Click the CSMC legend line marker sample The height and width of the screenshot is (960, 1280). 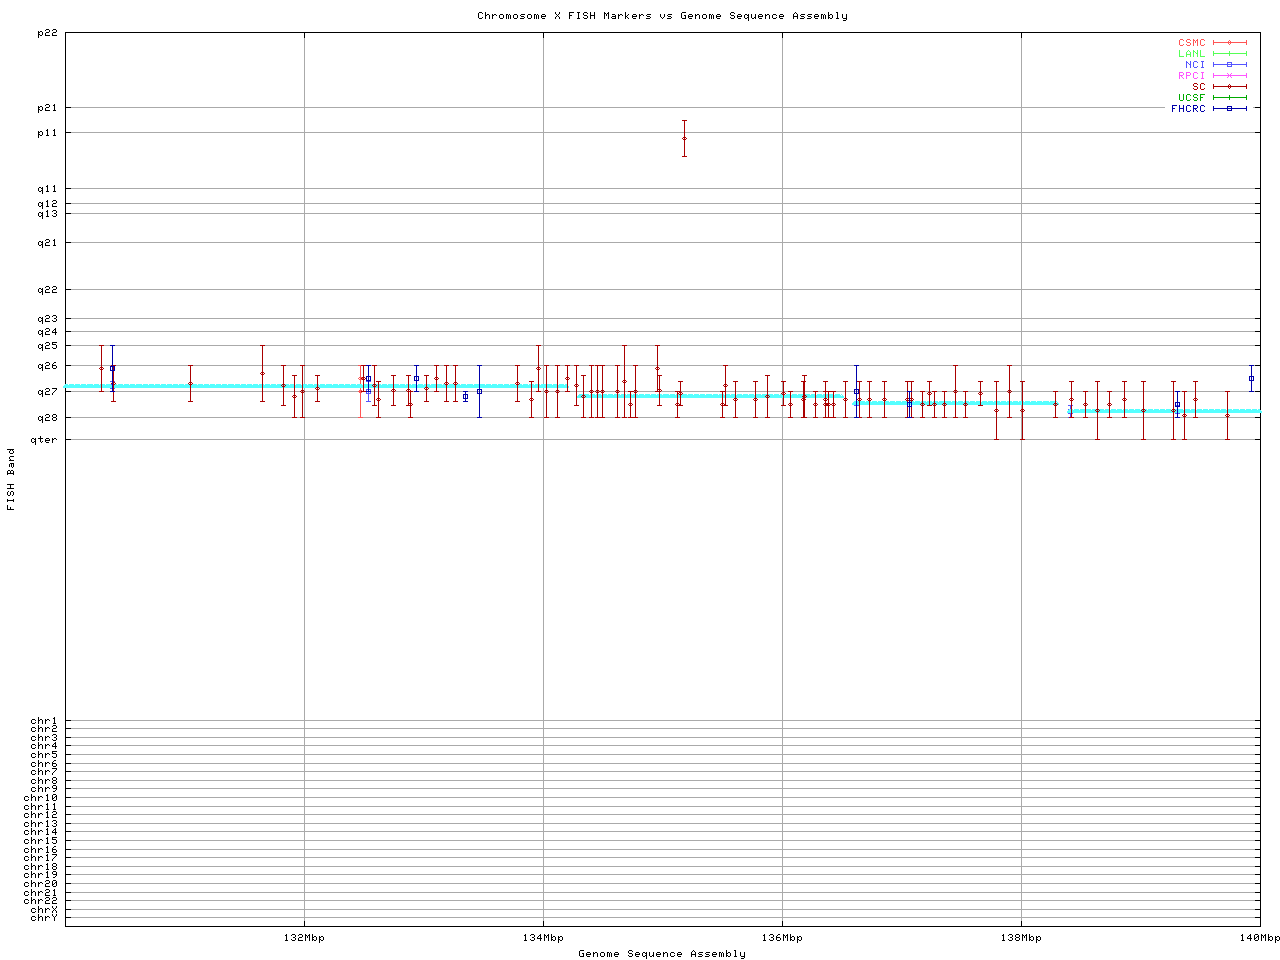(1229, 43)
